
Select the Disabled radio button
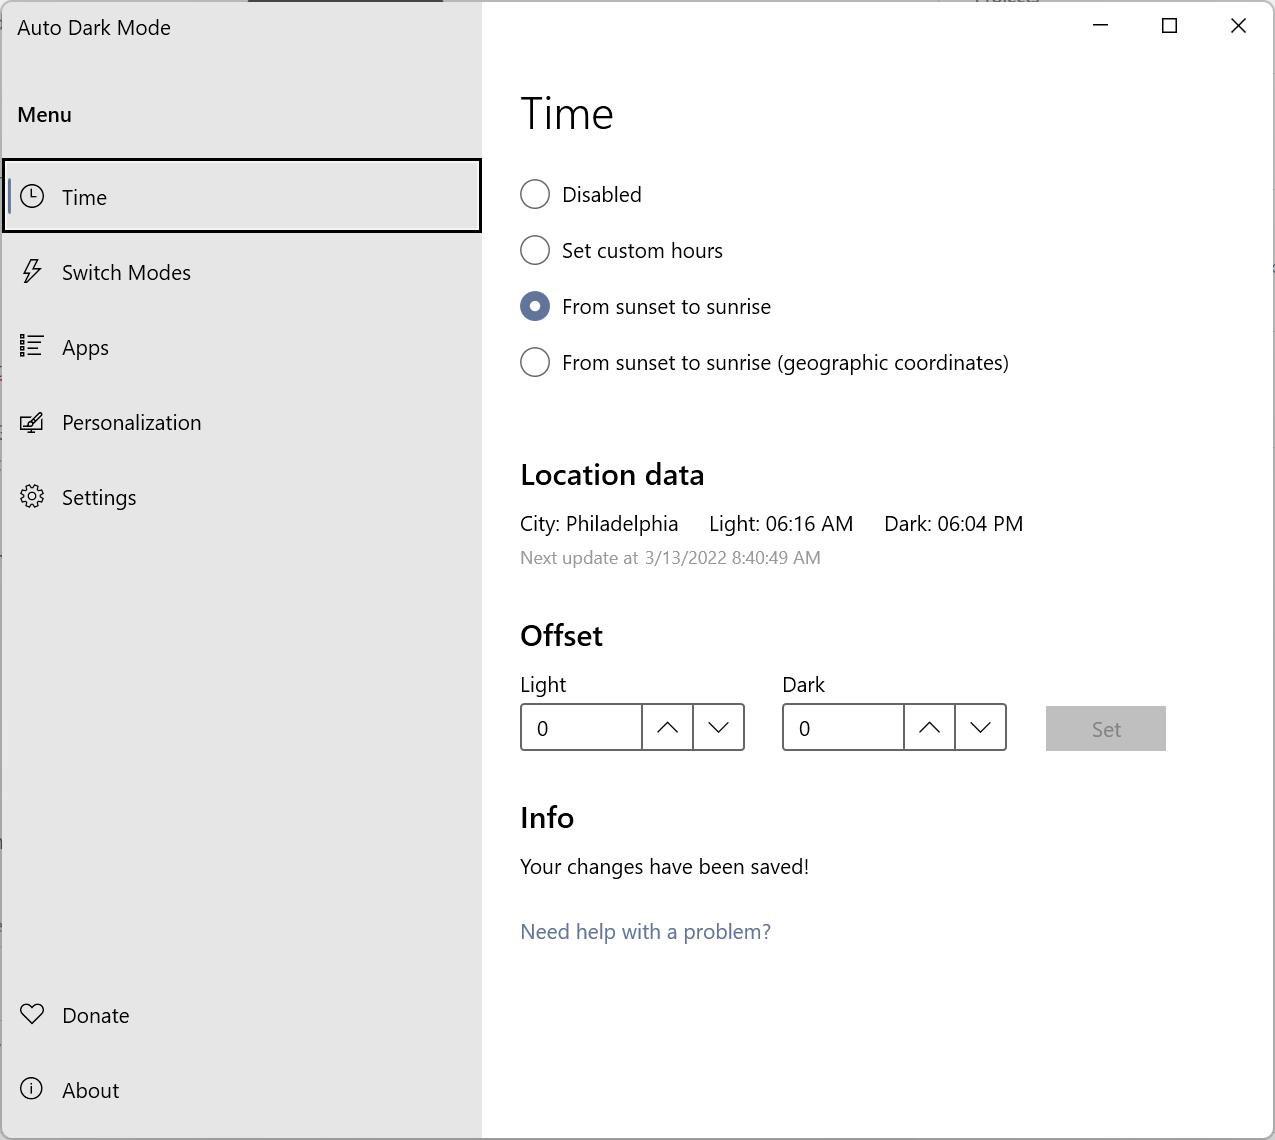535,194
